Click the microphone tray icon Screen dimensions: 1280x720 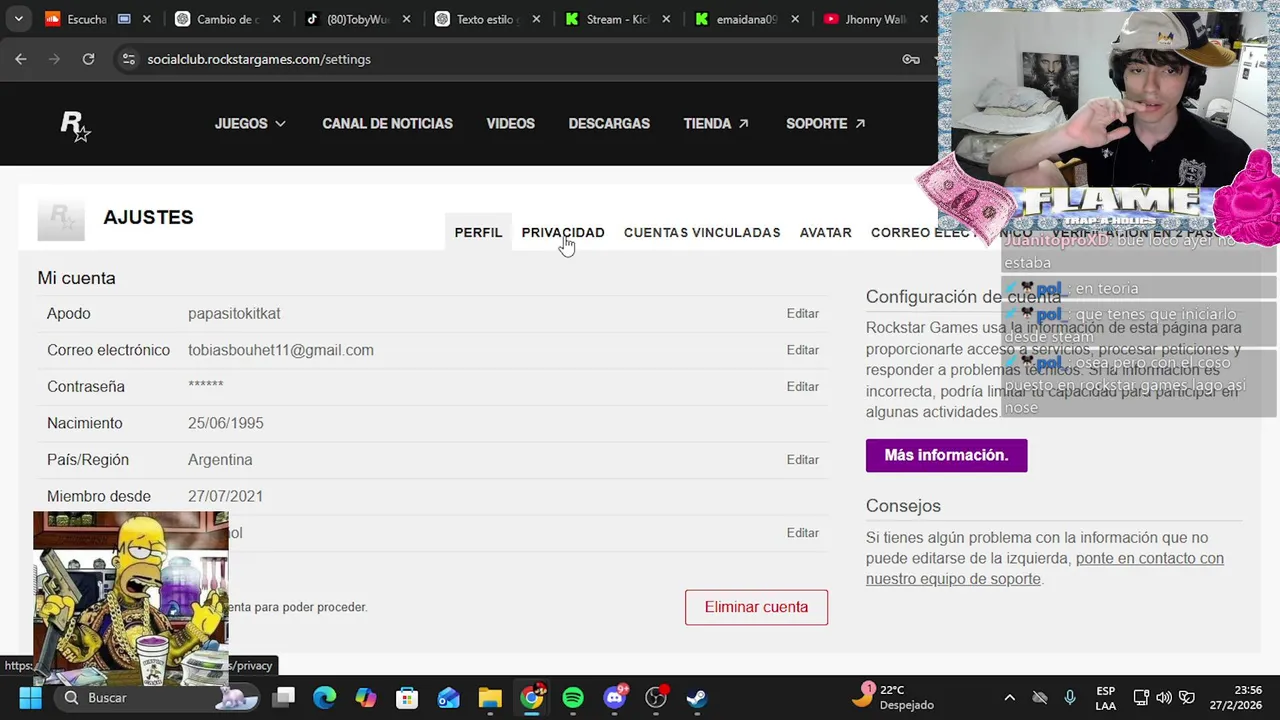point(1070,698)
